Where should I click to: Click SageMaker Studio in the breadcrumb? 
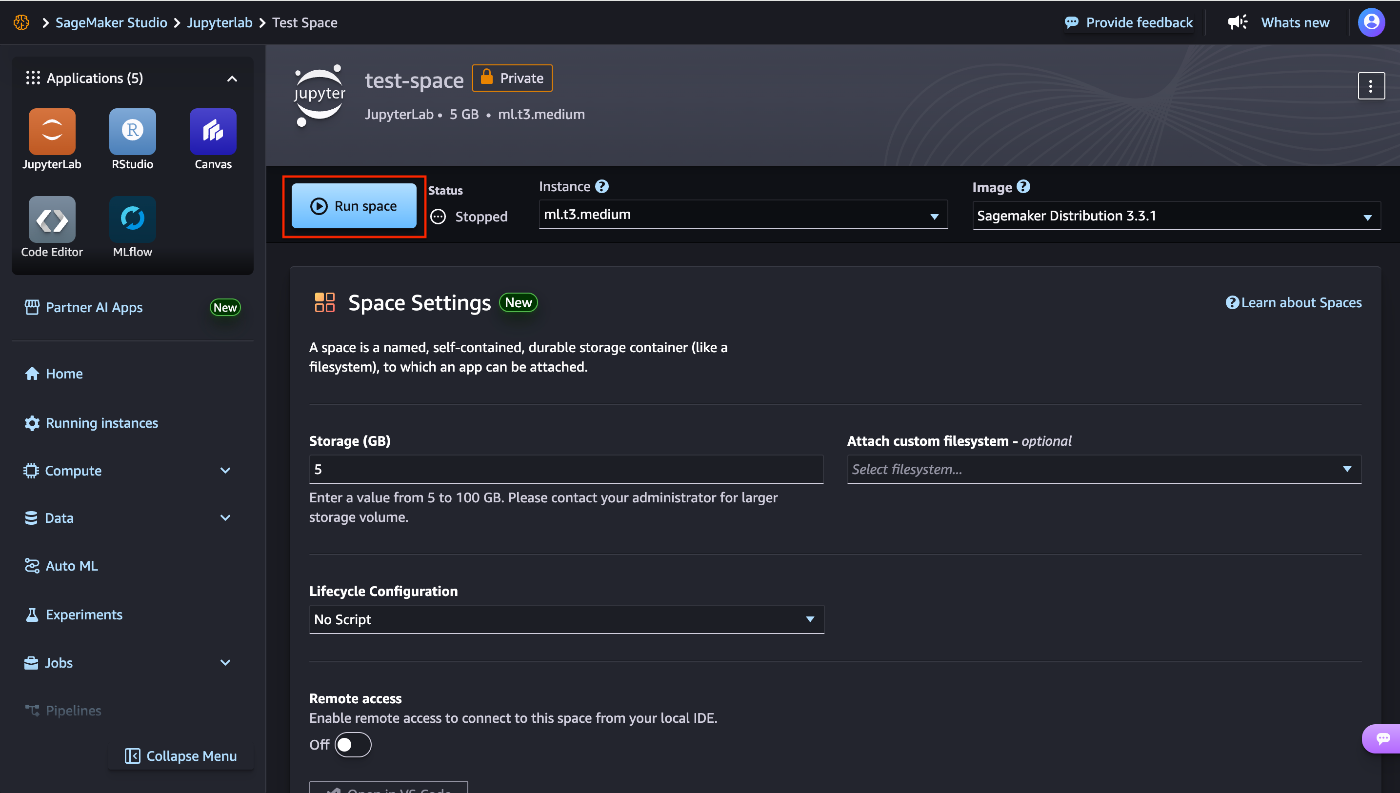click(x=111, y=22)
